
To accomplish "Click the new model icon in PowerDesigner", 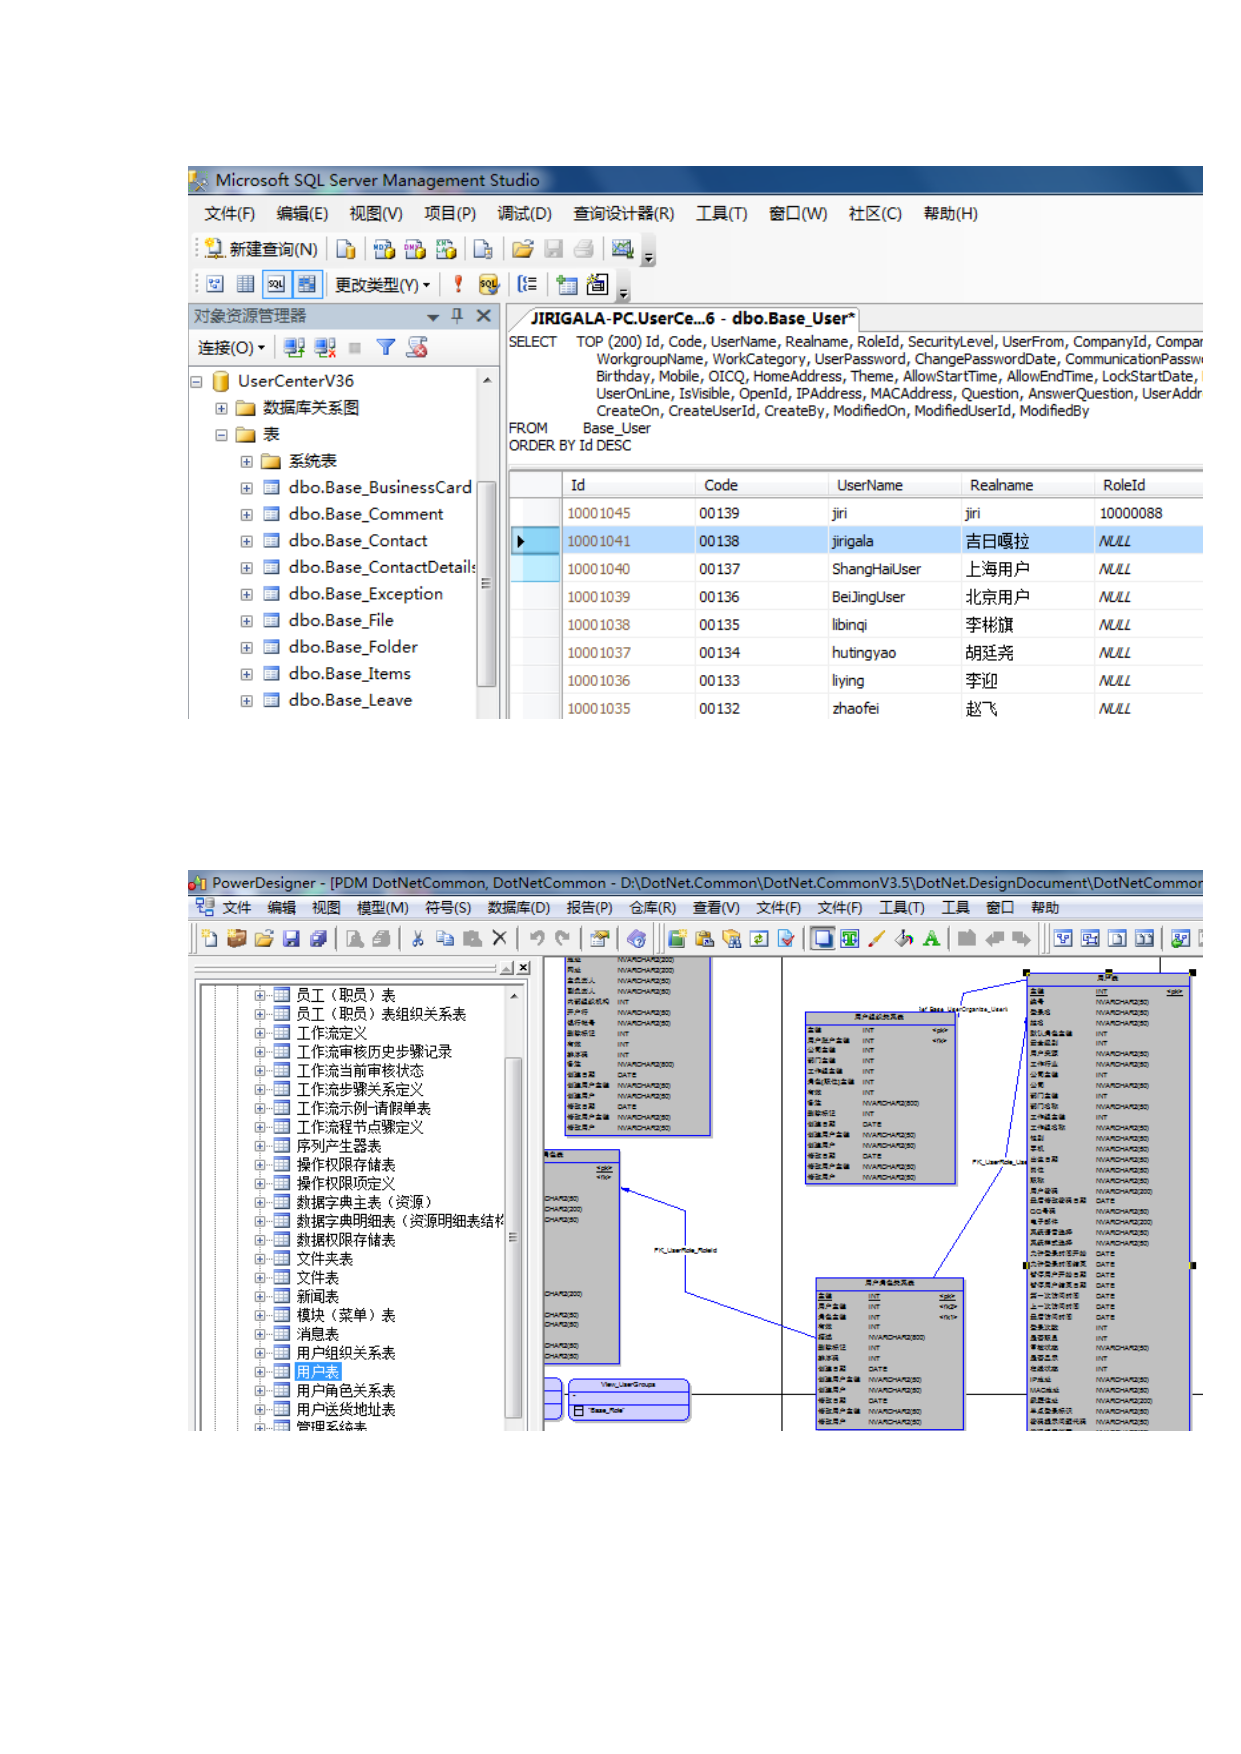I will [209, 939].
